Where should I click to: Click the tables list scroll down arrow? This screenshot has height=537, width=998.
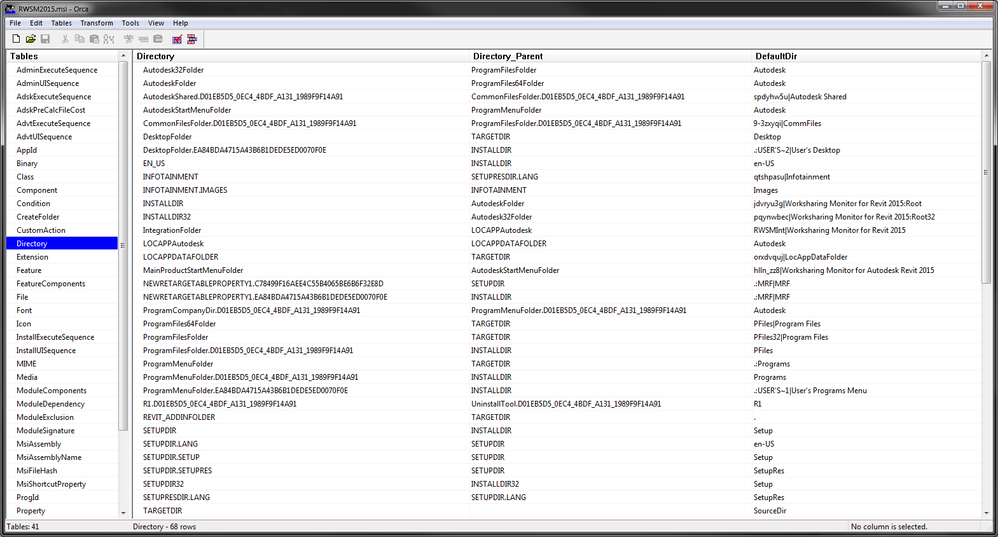coord(123,513)
